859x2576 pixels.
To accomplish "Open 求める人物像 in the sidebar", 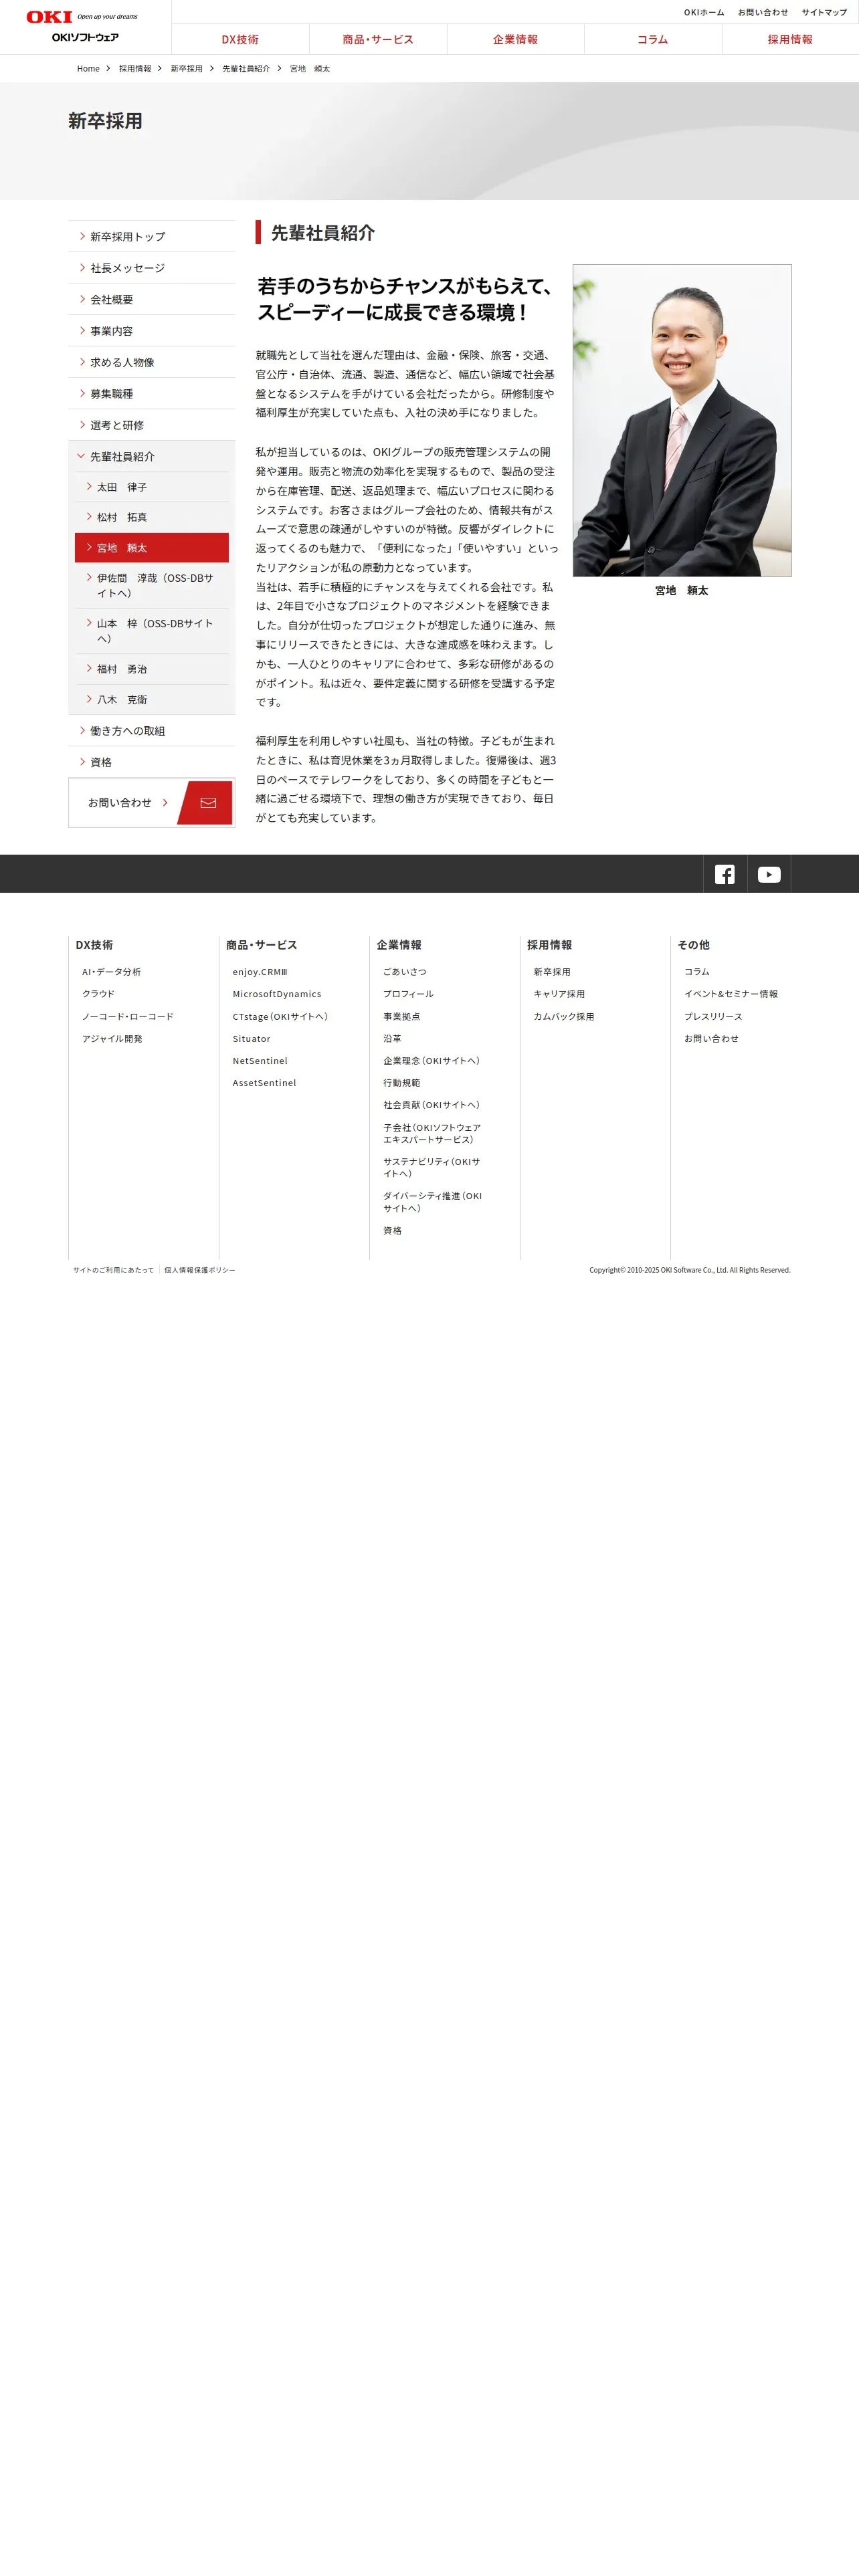I will [152, 362].
